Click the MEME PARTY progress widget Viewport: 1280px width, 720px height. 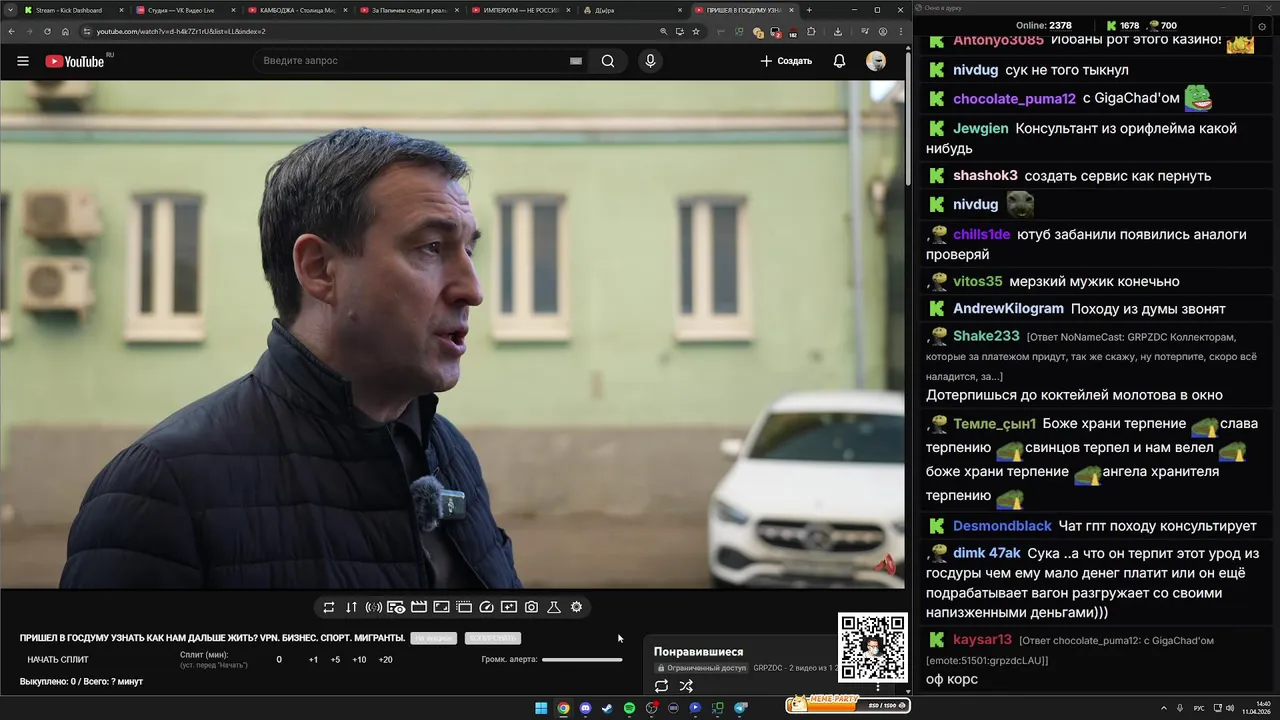coord(847,704)
